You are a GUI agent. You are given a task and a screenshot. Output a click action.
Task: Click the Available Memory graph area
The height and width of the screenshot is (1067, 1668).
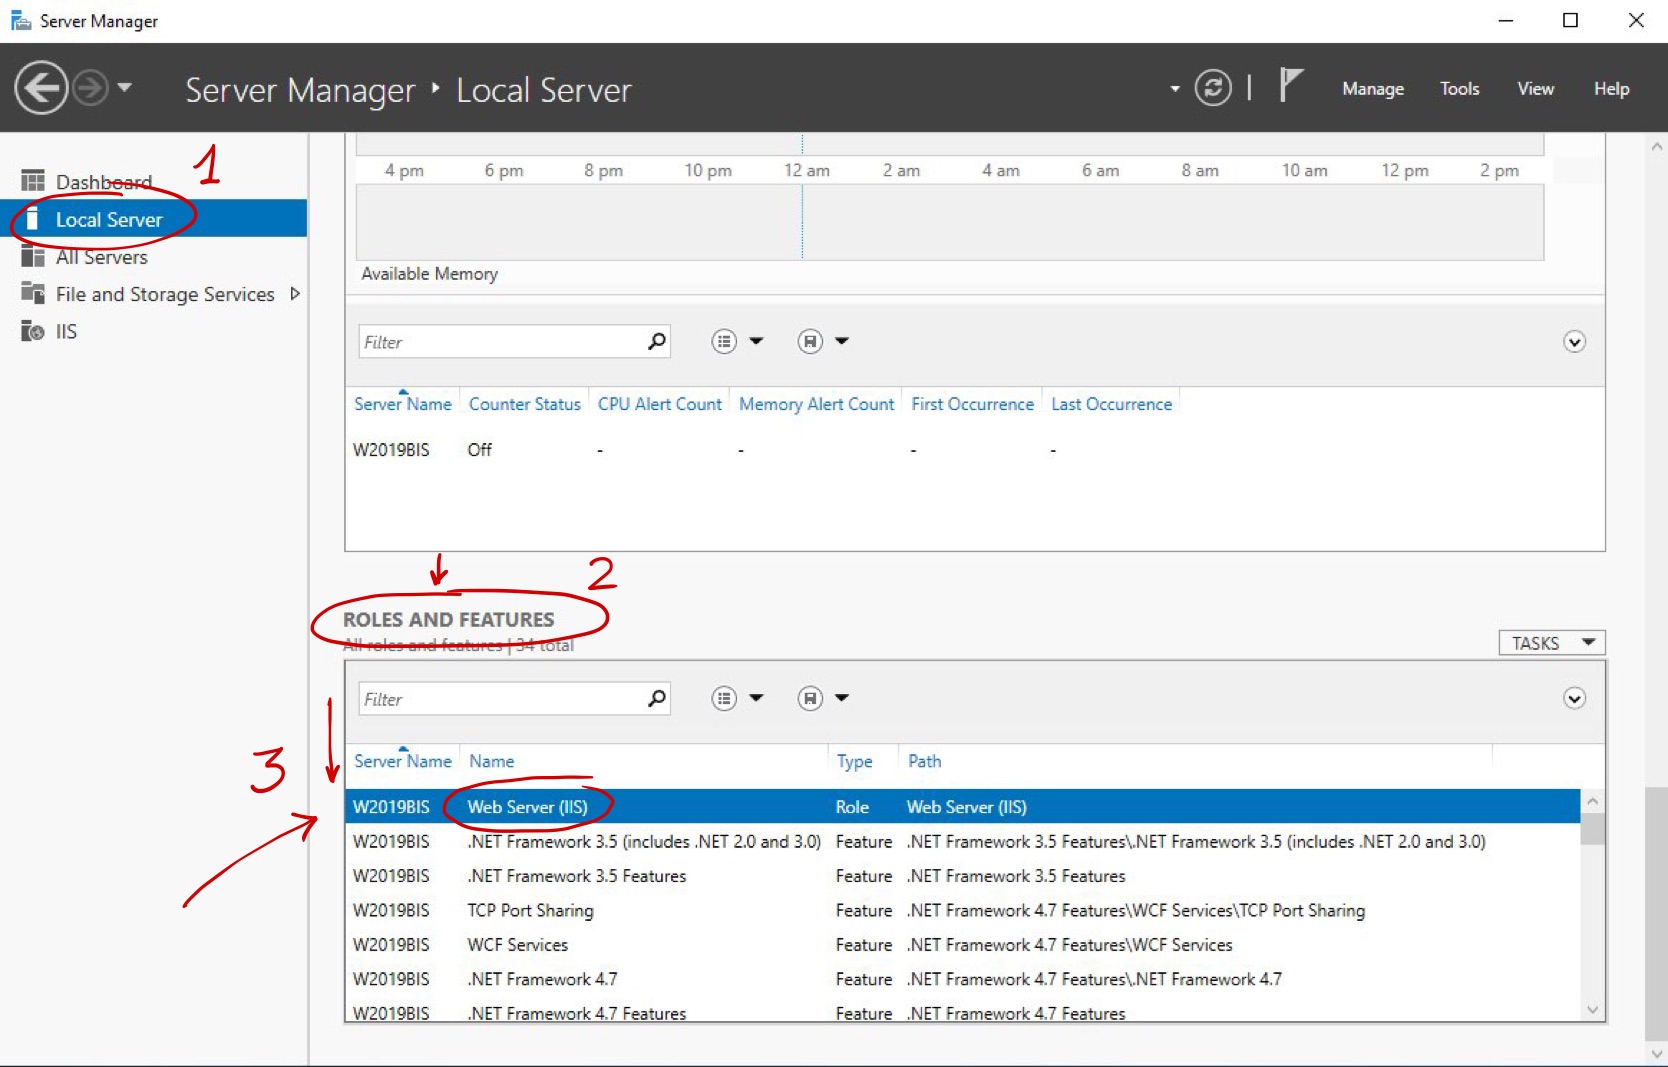point(949,222)
